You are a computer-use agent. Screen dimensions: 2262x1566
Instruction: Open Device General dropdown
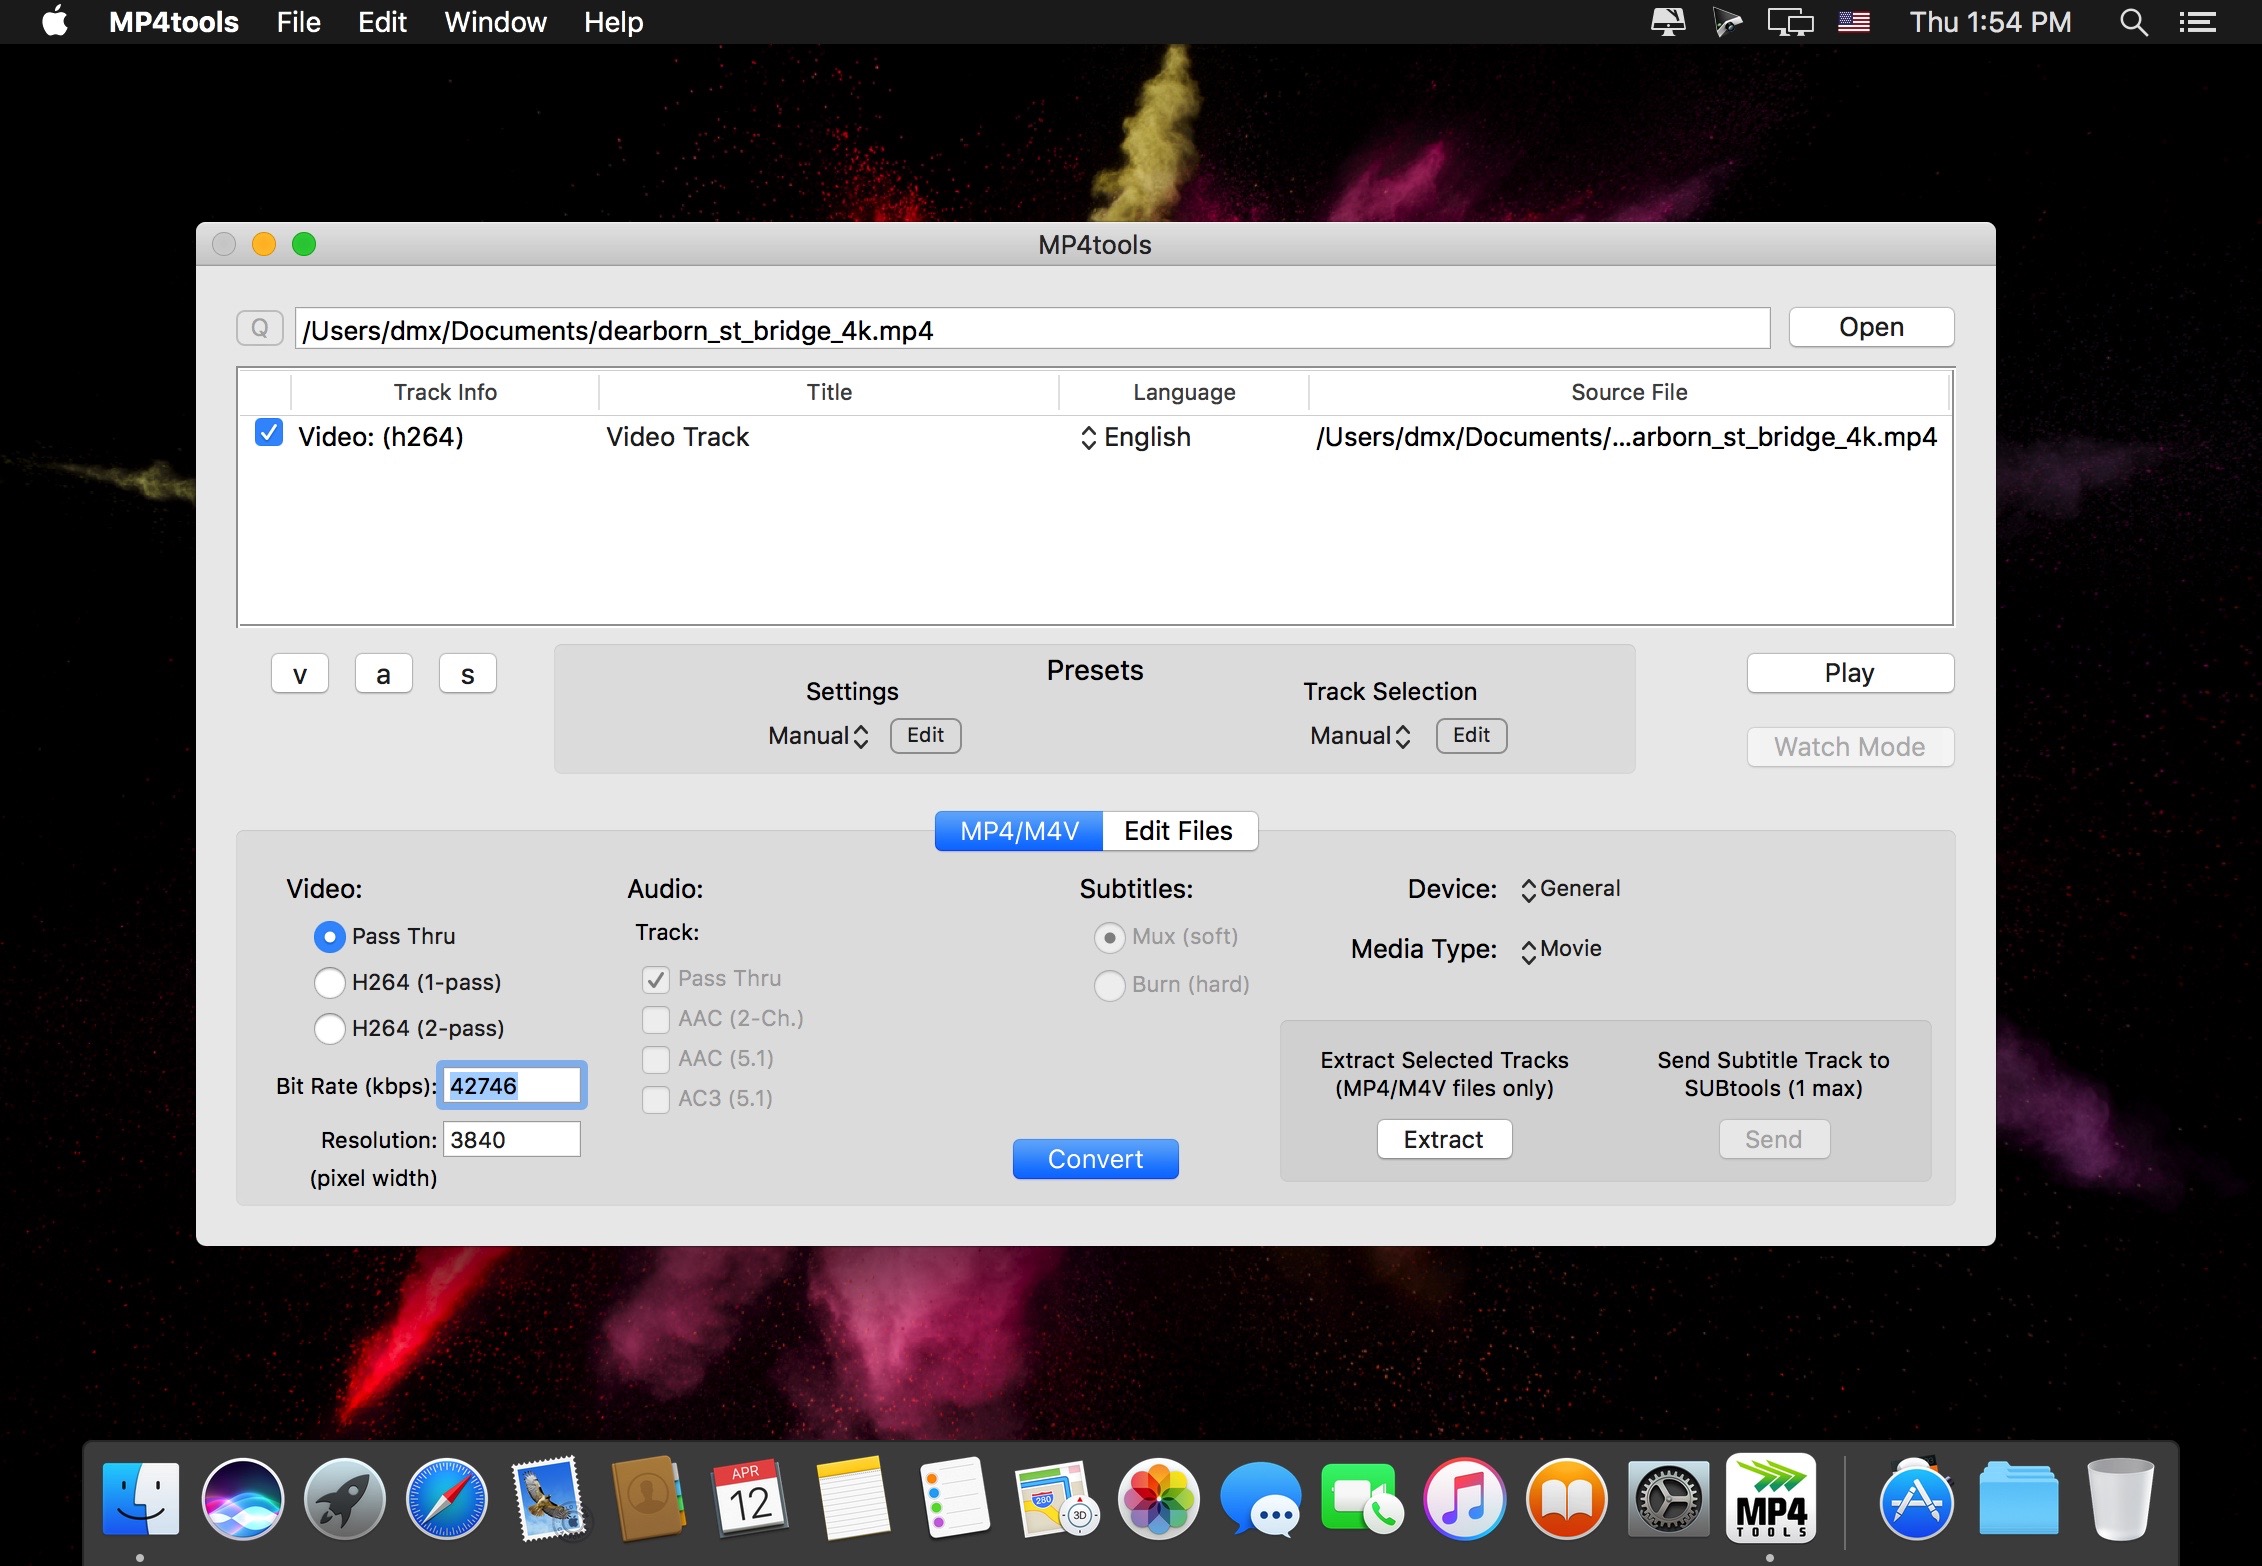[x=1570, y=889]
